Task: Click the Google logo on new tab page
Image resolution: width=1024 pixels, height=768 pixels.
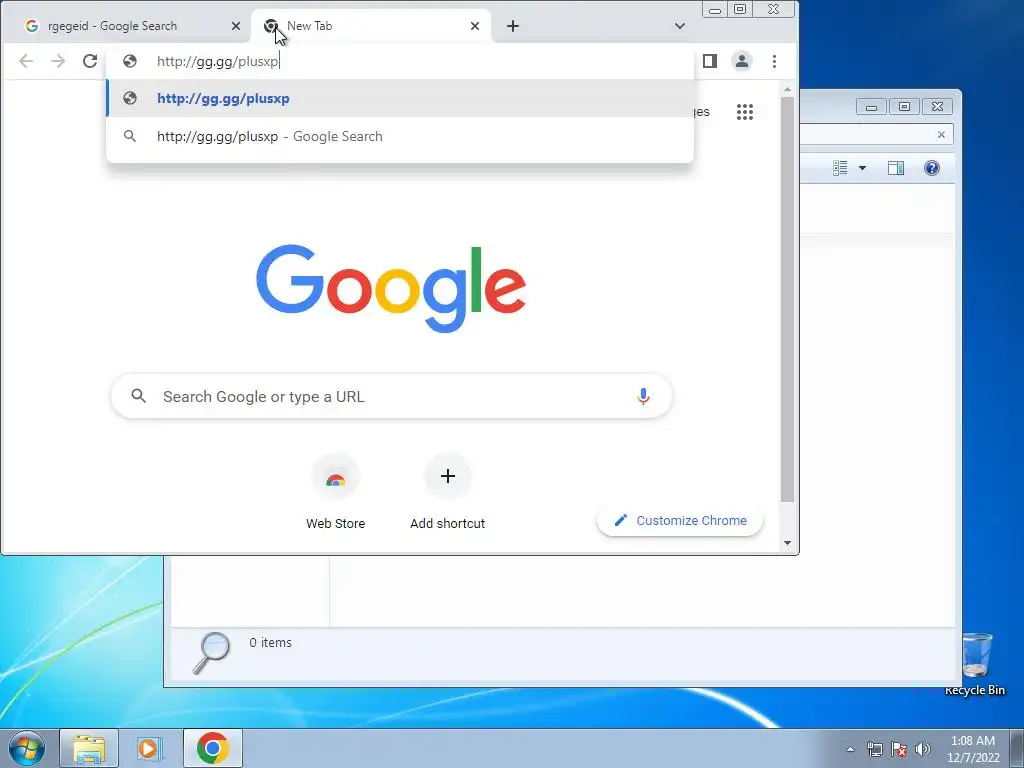Action: pyautogui.click(x=391, y=287)
